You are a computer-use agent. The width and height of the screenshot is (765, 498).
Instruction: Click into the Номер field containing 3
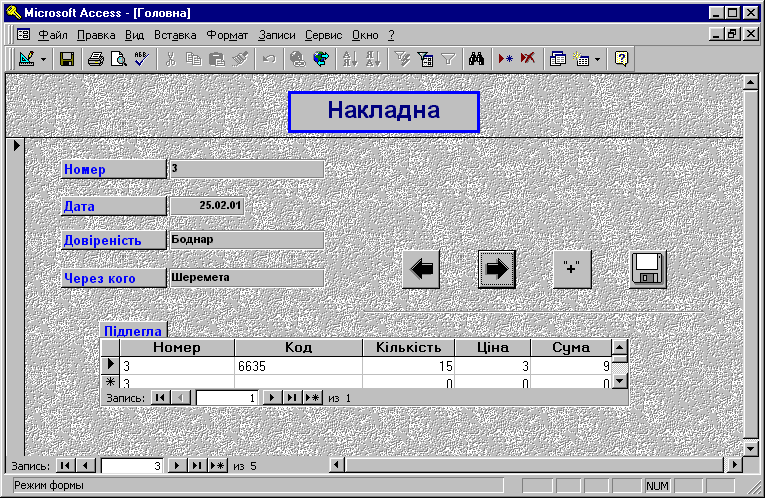[x=246, y=169]
